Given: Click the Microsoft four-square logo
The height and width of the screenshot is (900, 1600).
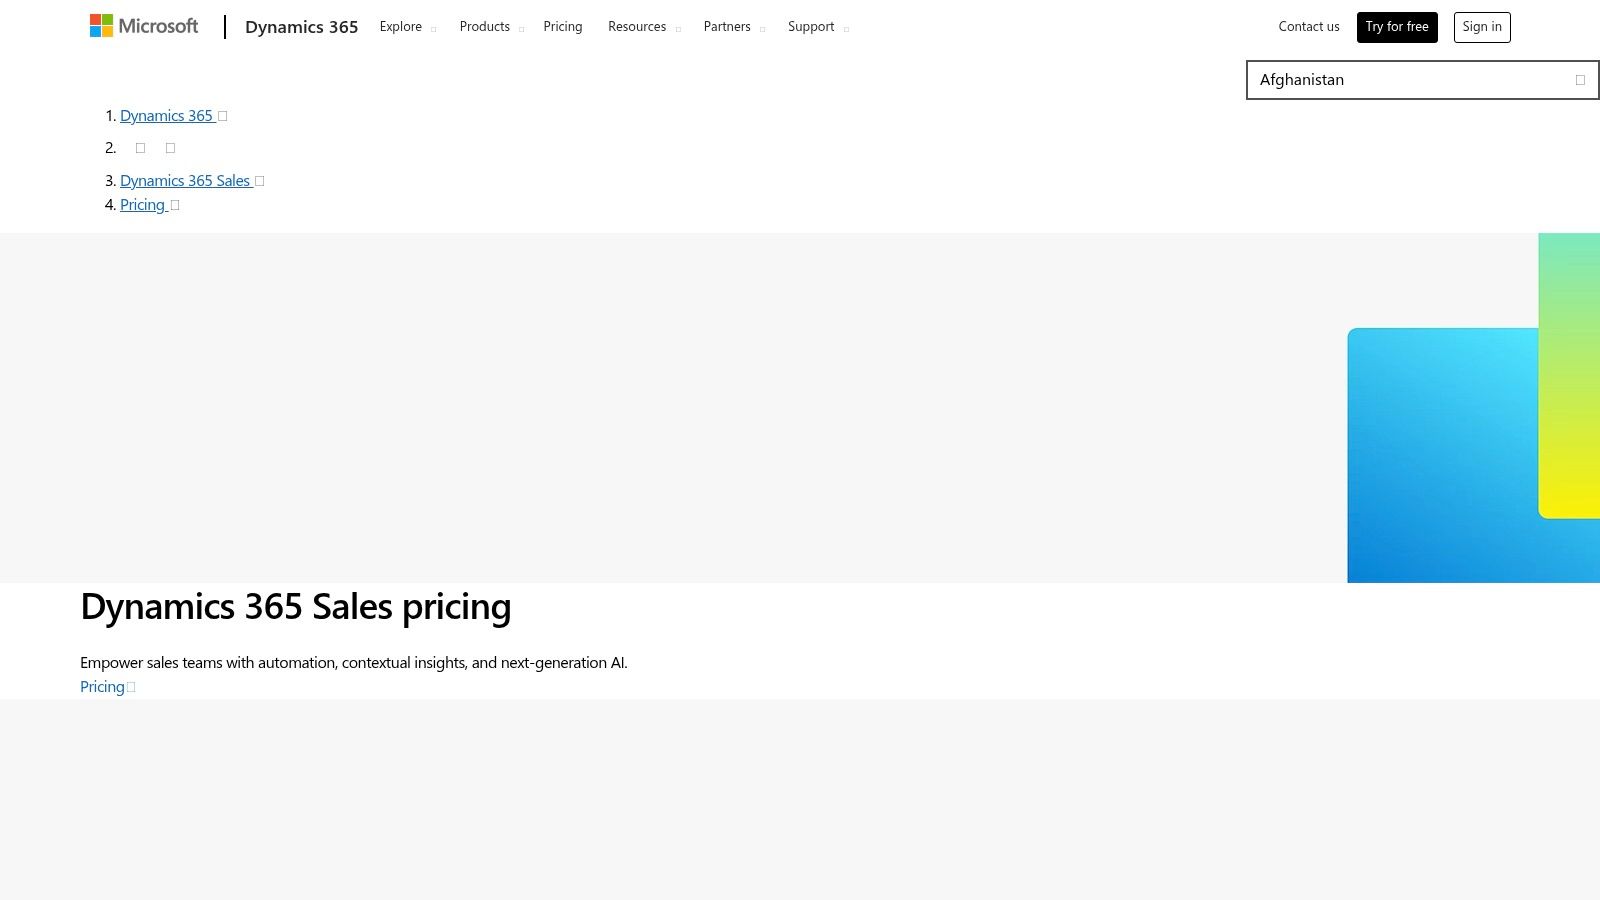Looking at the screenshot, I should (x=101, y=25).
